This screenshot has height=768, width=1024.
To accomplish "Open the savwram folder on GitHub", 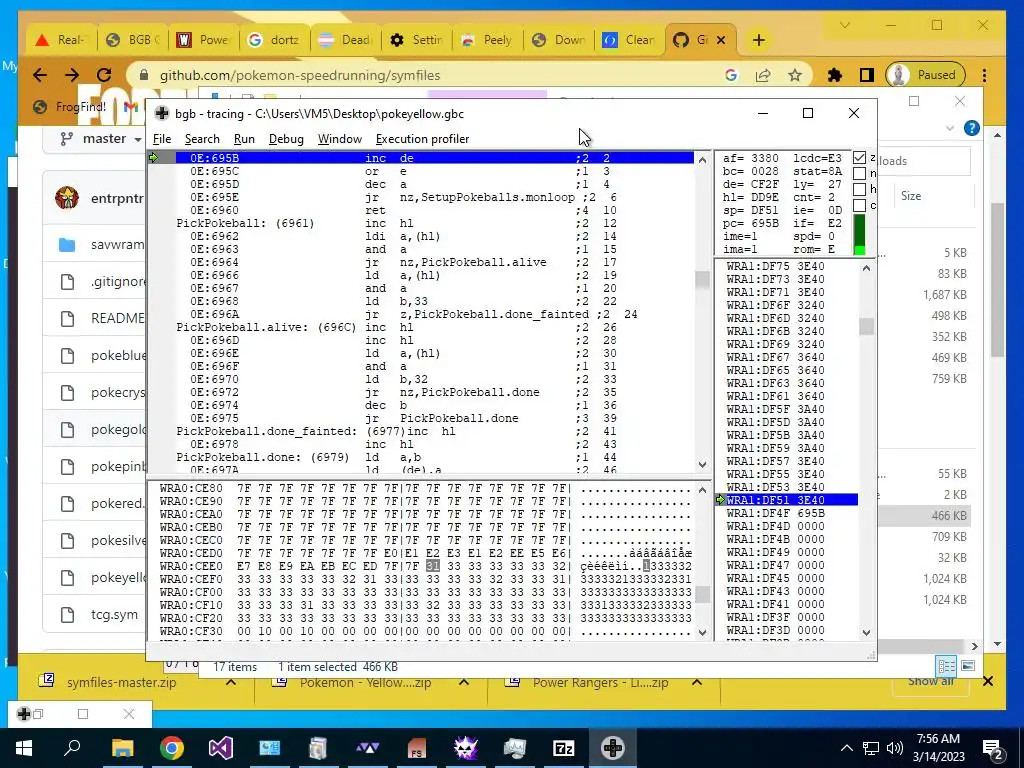I will tap(118, 244).
